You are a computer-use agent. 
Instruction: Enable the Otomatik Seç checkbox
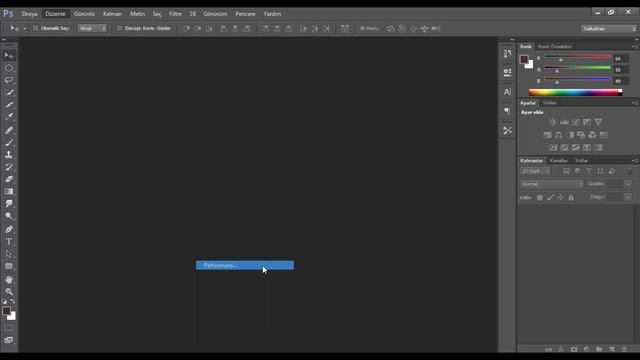36,28
